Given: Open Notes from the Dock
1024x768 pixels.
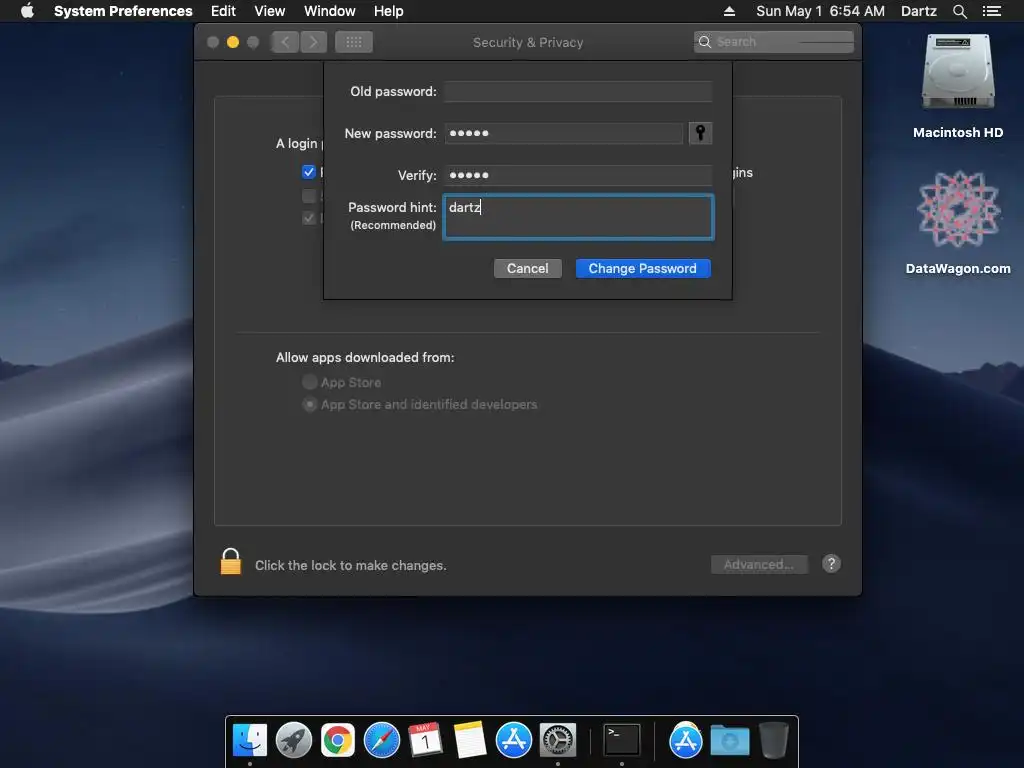Looking at the screenshot, I should tap(470, 741).
